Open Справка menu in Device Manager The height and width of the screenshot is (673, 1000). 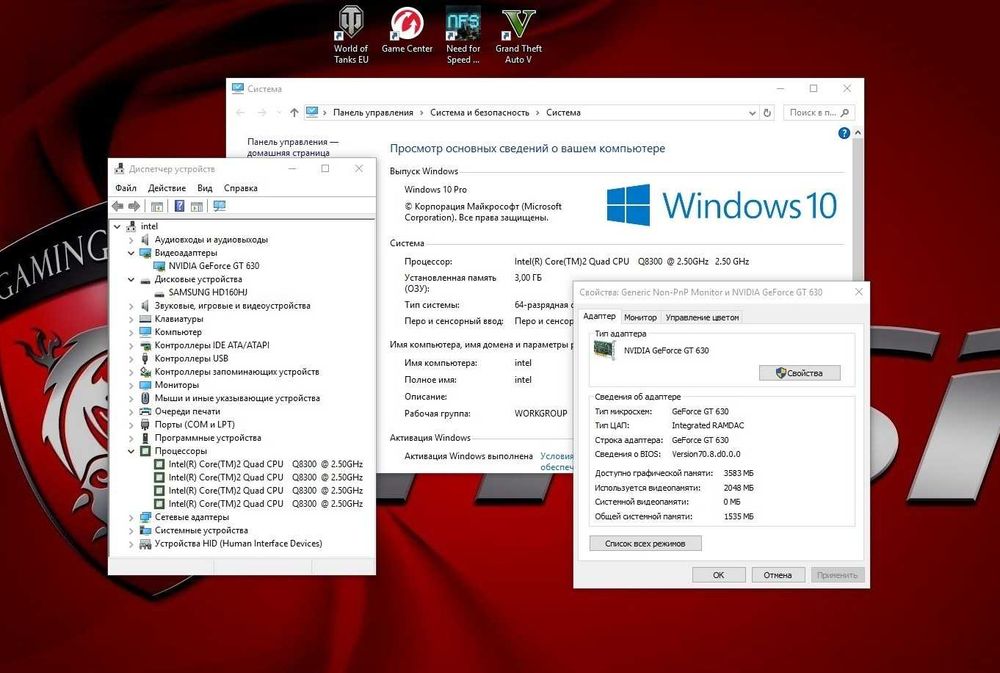click(x=240, y=188)
